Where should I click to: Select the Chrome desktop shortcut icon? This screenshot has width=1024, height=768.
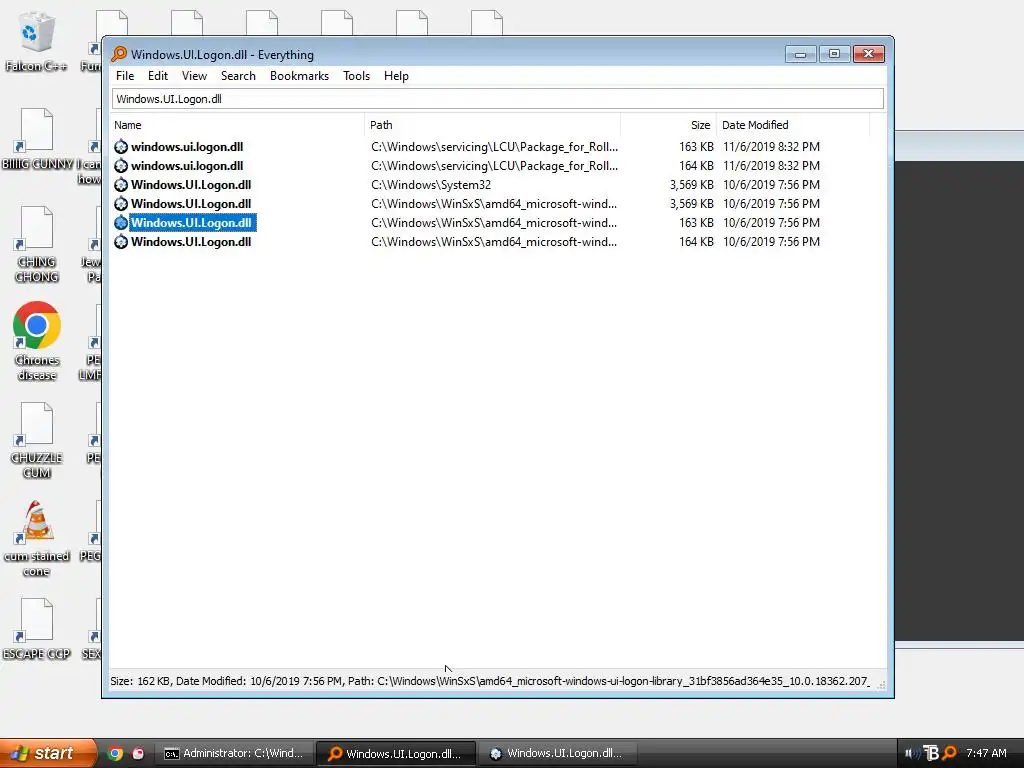pos(37,325)
